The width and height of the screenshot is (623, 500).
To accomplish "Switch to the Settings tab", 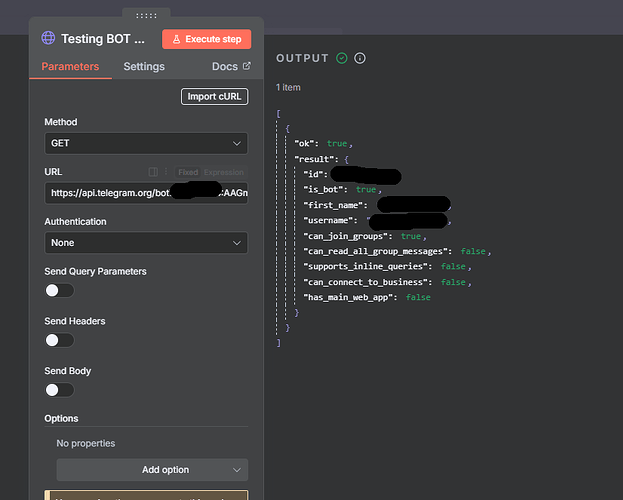I will pos(144,66).
